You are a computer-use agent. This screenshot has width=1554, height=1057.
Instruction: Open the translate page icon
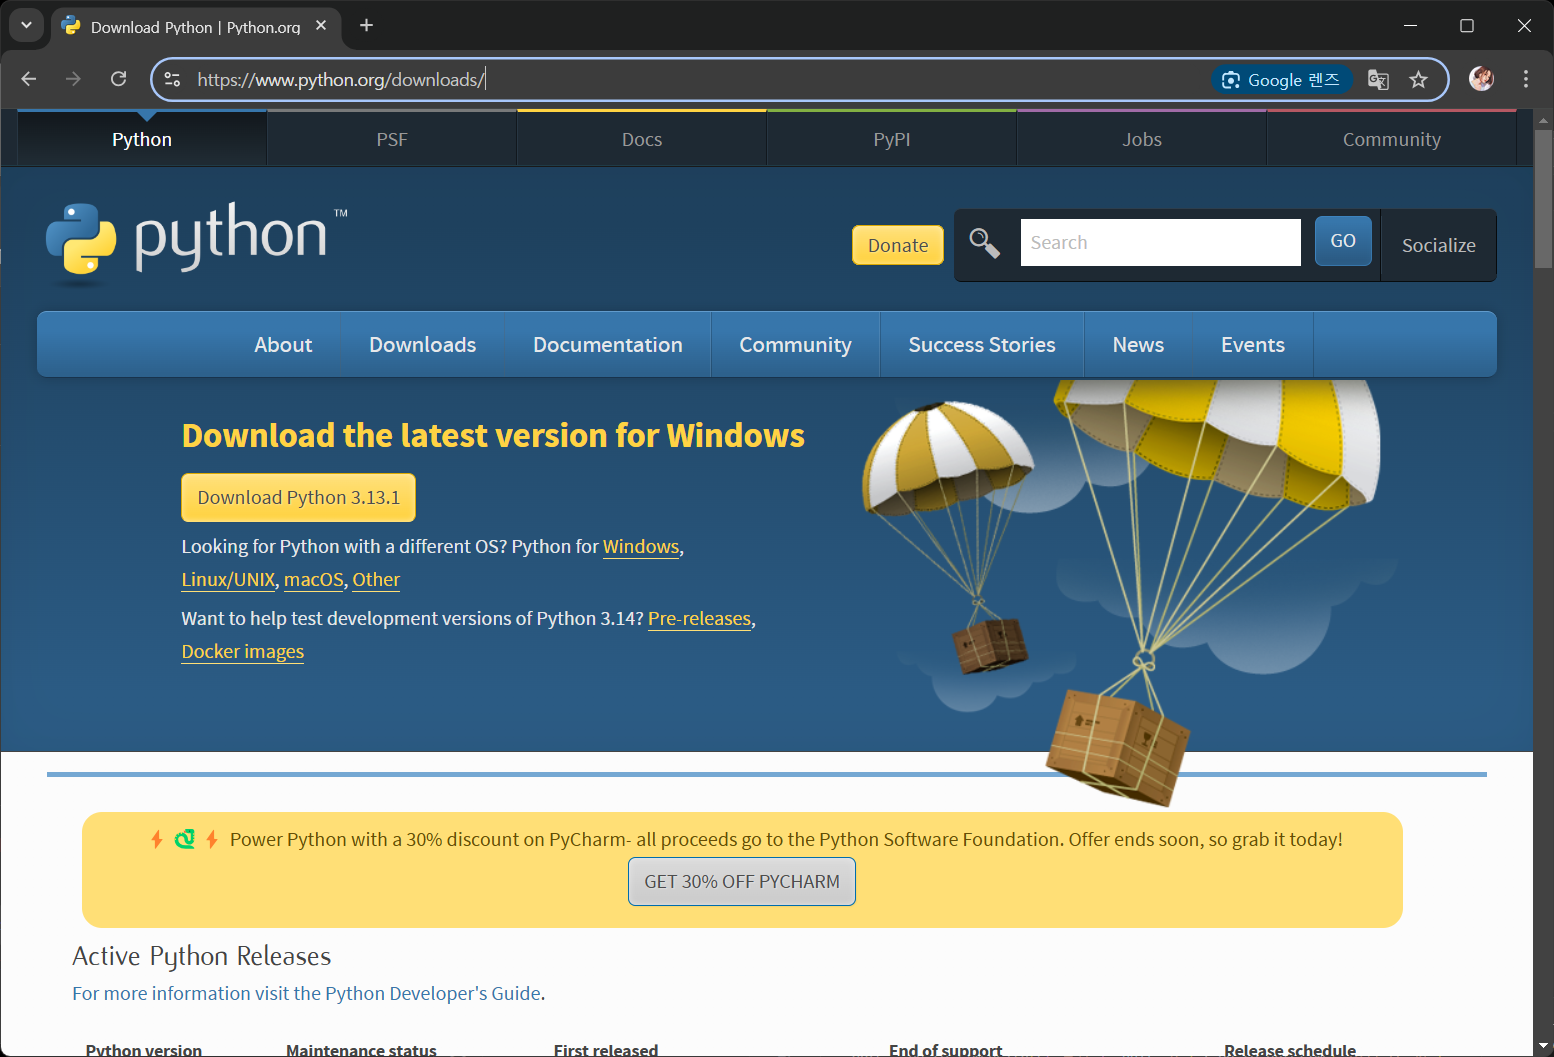[1378, 79]
